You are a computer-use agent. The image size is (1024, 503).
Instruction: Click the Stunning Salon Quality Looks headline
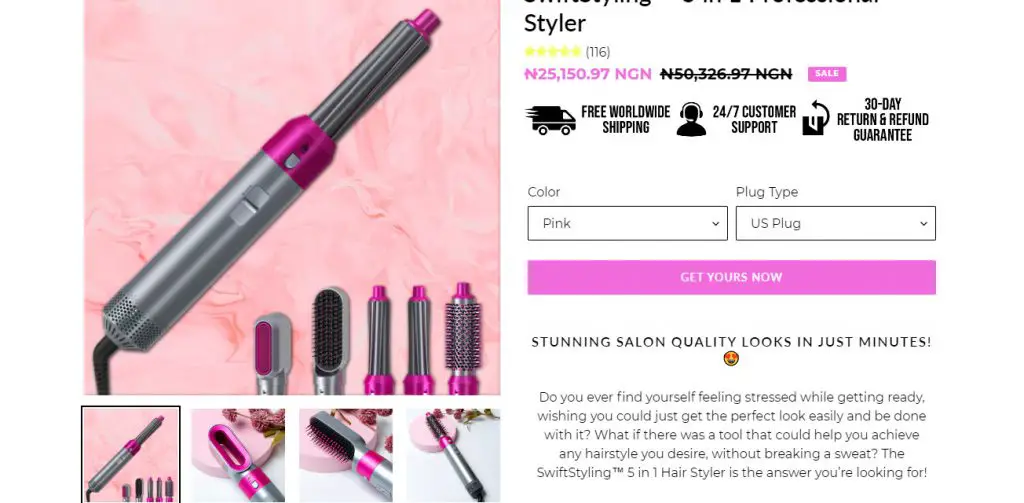pos(731,342)
